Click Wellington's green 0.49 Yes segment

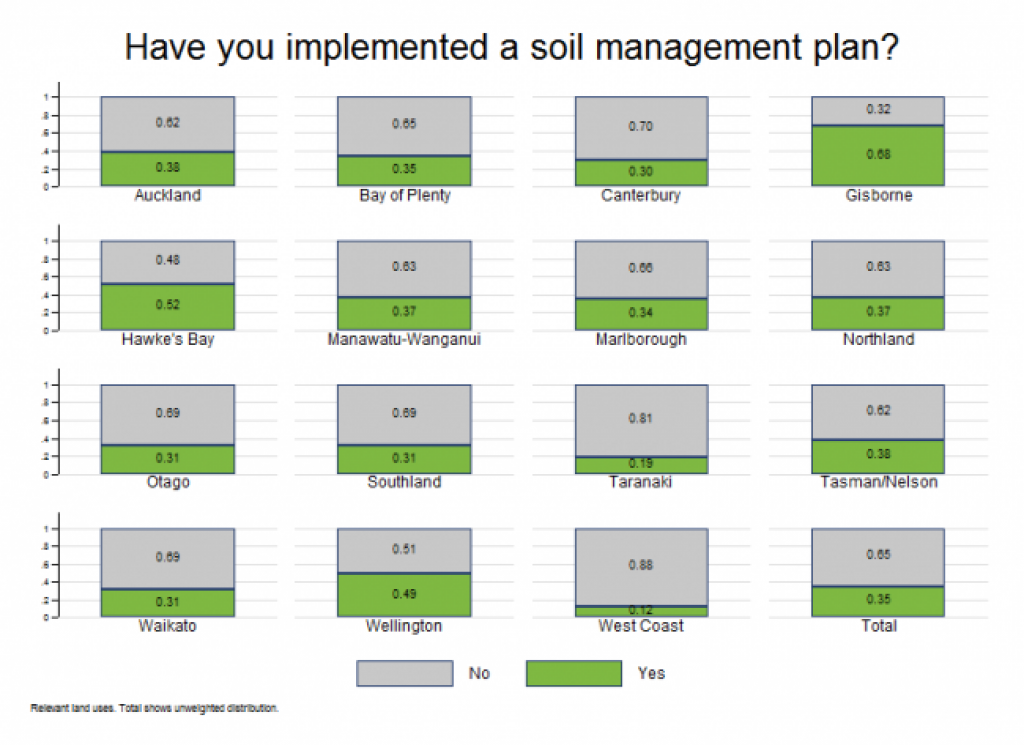click(x=404, y=595)
